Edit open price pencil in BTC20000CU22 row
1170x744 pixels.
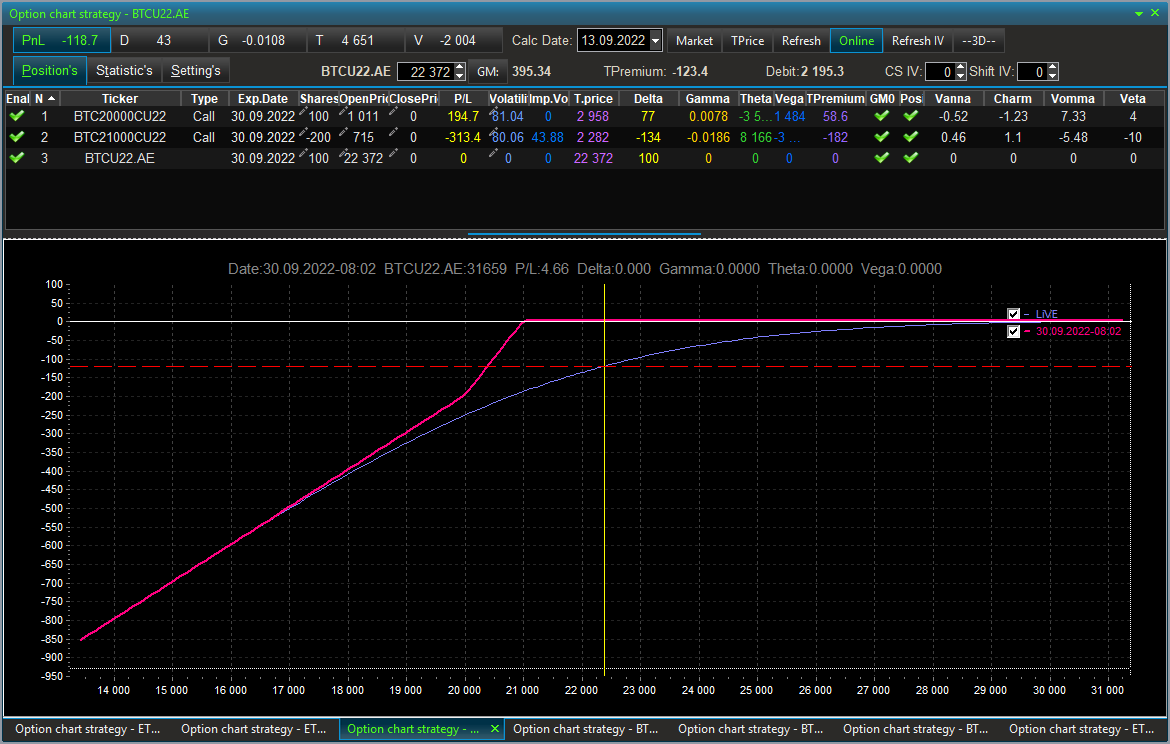[x=343, y=112]
